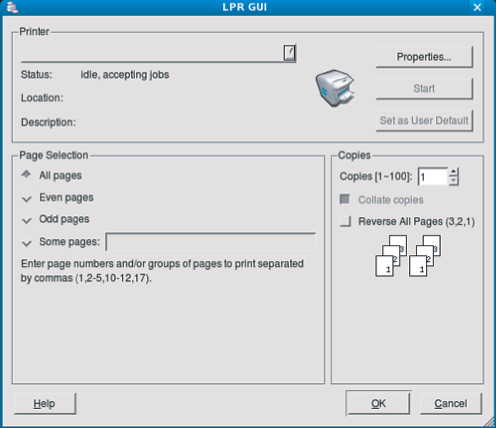Click the LPR GUI title bar app icon
Viewport: 496px width, 428px height.
coord(12,7)
